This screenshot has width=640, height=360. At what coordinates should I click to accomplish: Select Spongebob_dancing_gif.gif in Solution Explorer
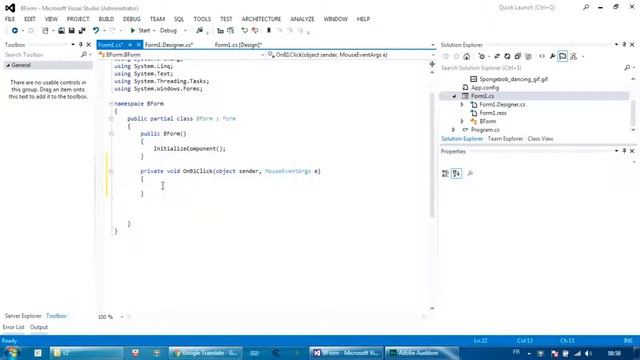tap(513, 79)
